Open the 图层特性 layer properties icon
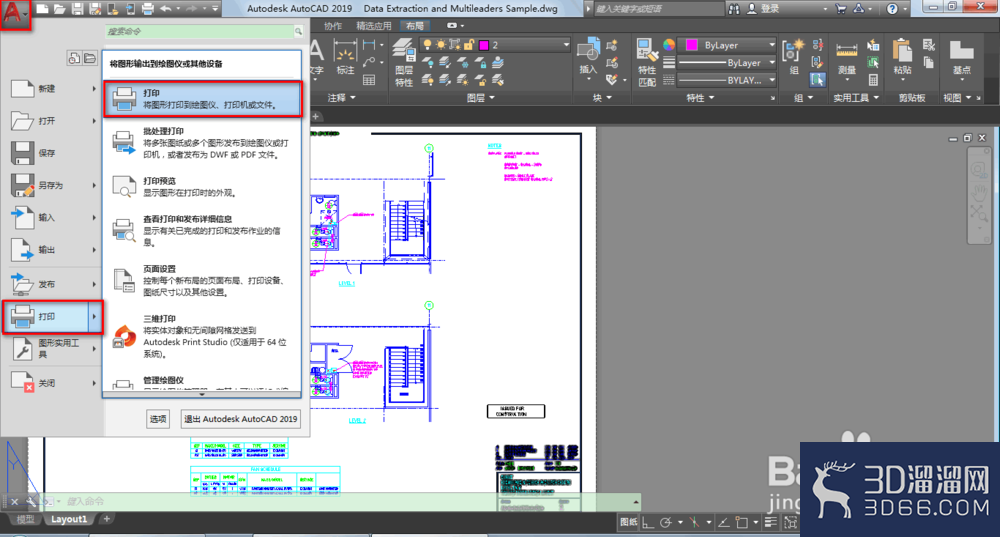Viewport: 1000px width, 537px height. [x=404, y=63]
